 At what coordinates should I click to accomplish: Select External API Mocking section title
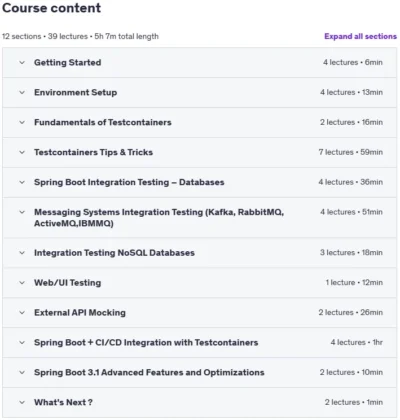pos(80,313)
